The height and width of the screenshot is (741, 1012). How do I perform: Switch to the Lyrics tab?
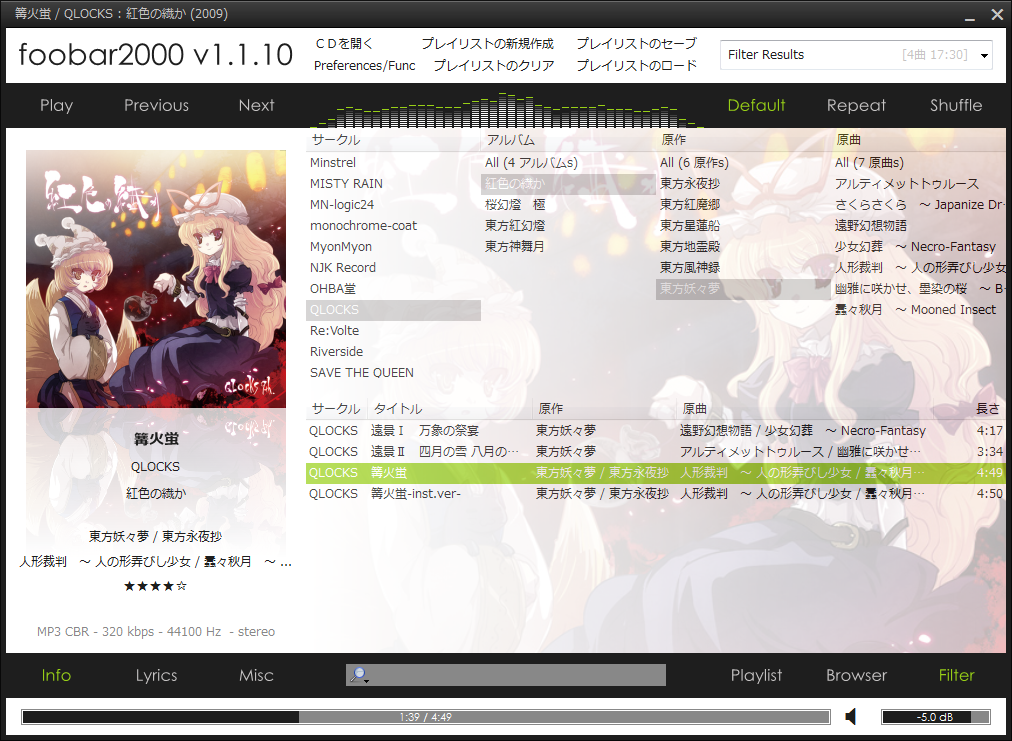(x=156, y=675)
